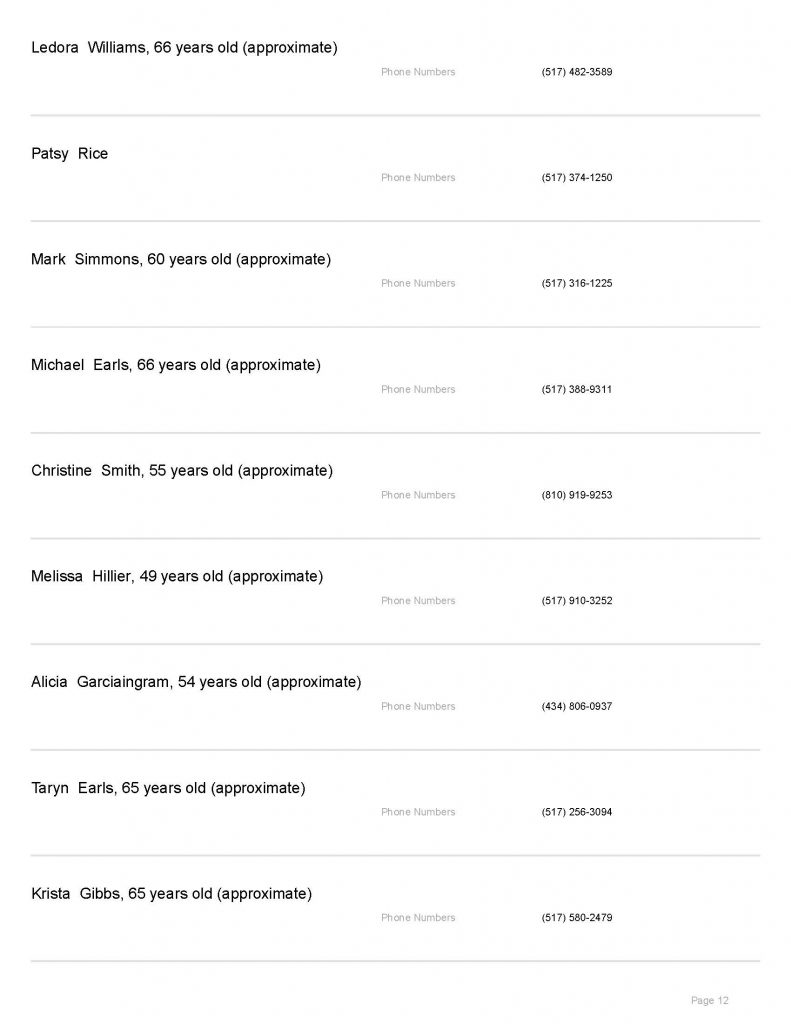Click the Krista Gibbs name entry
The width and height of the screenshot is (791, 1024).
pos(171,894)
